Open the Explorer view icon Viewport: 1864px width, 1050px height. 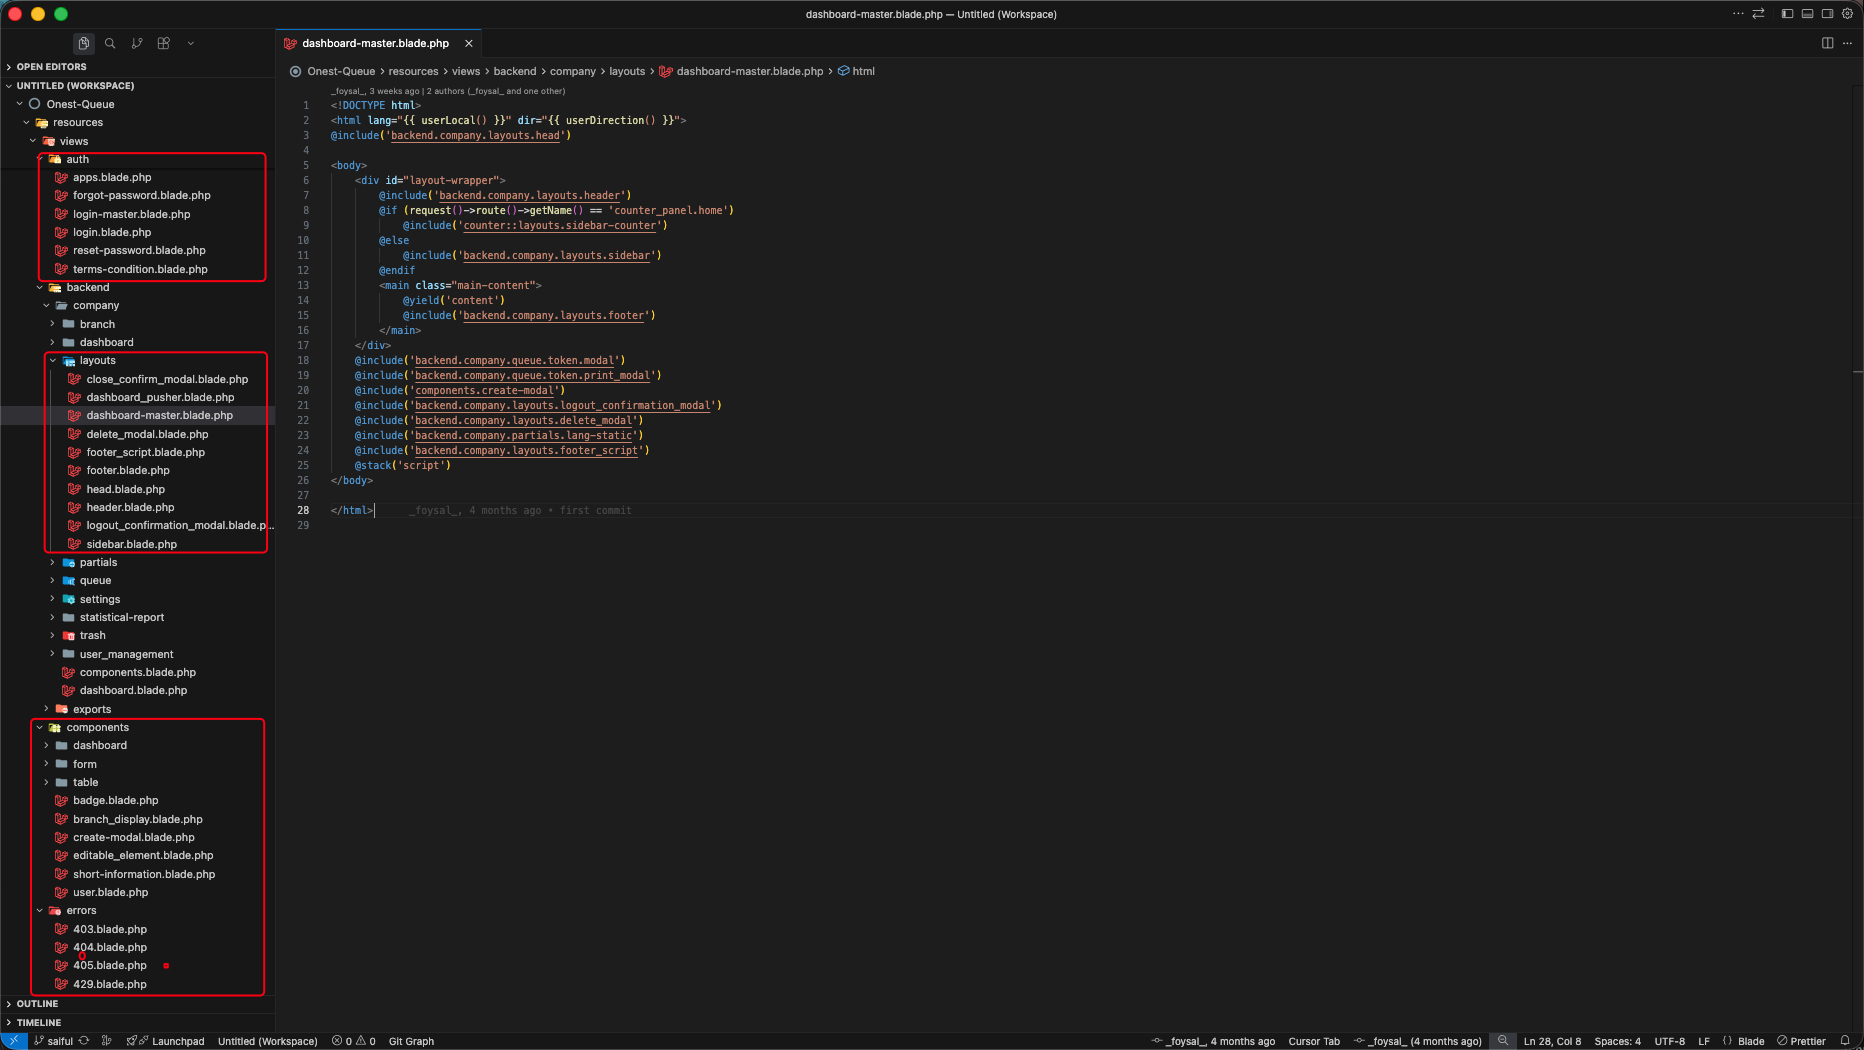tap(83, 43)
